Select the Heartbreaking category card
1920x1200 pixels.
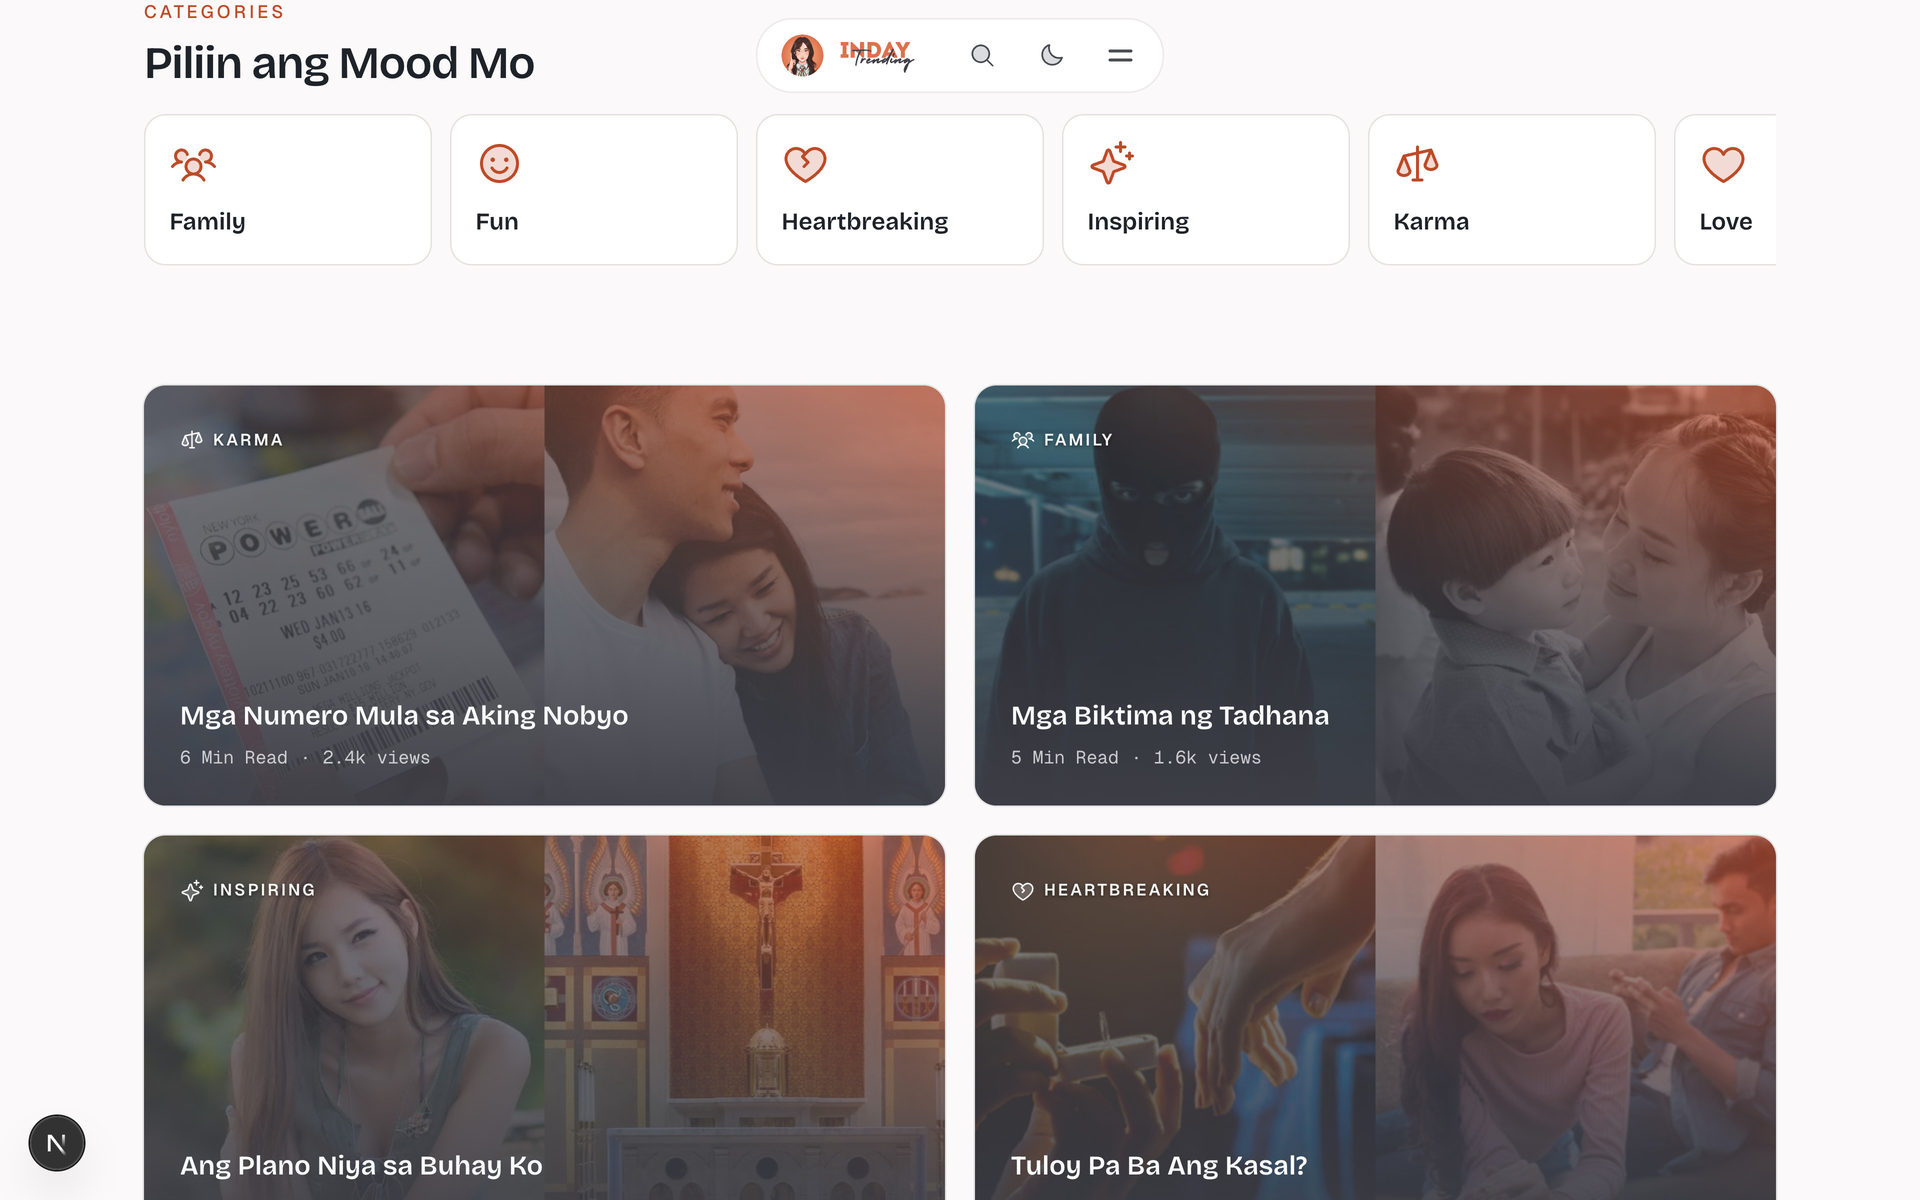(x=900, y=190)
